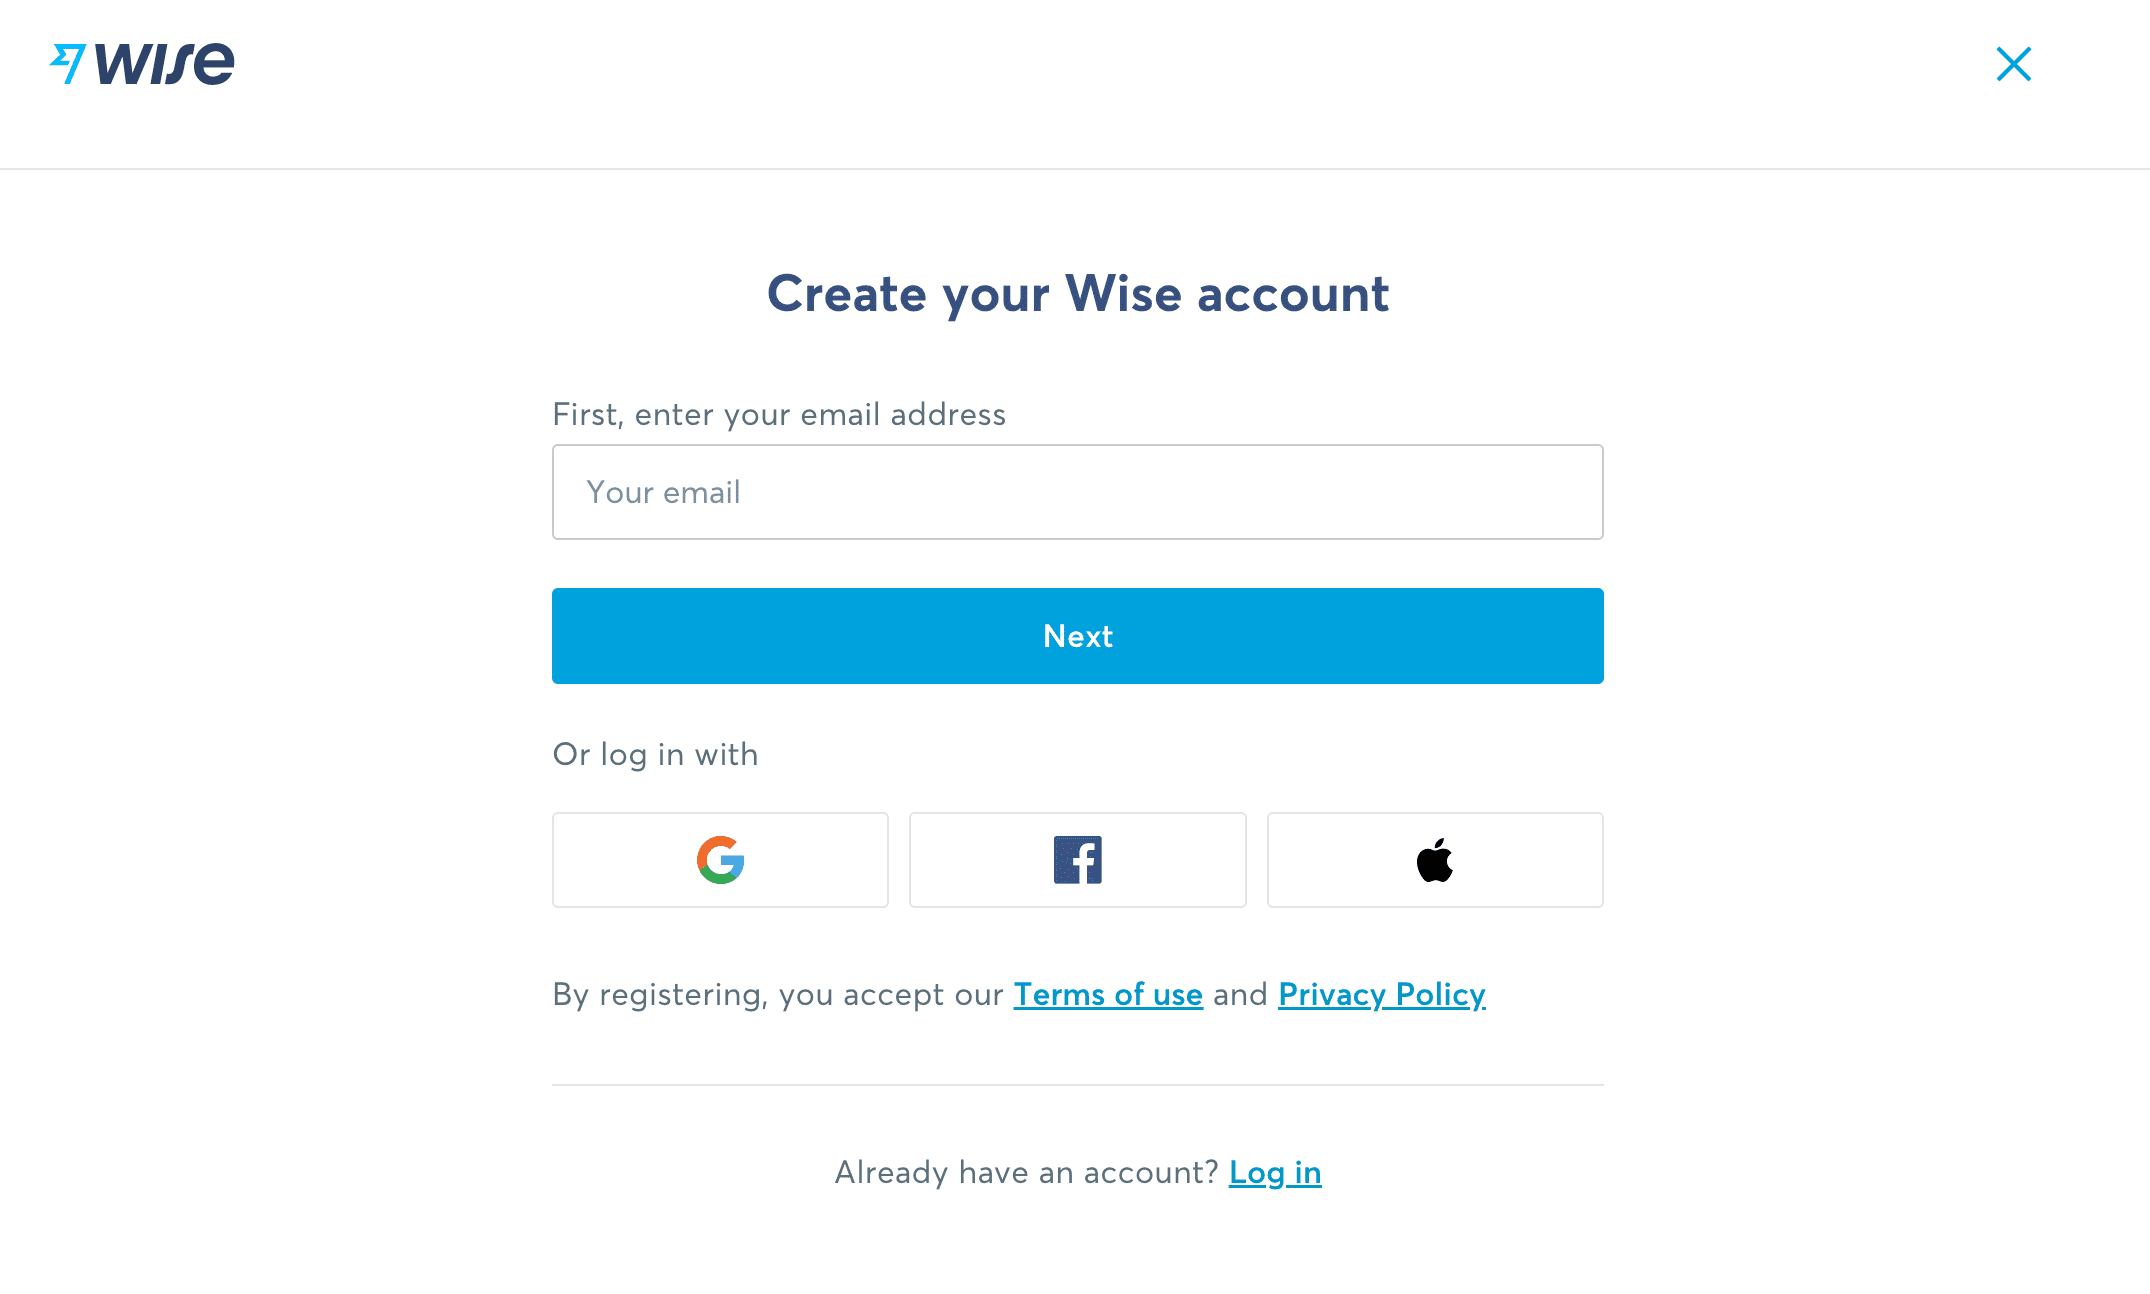2150x1294 pixels.
Task: Submit your email with Next
Action: [1077, 636]
